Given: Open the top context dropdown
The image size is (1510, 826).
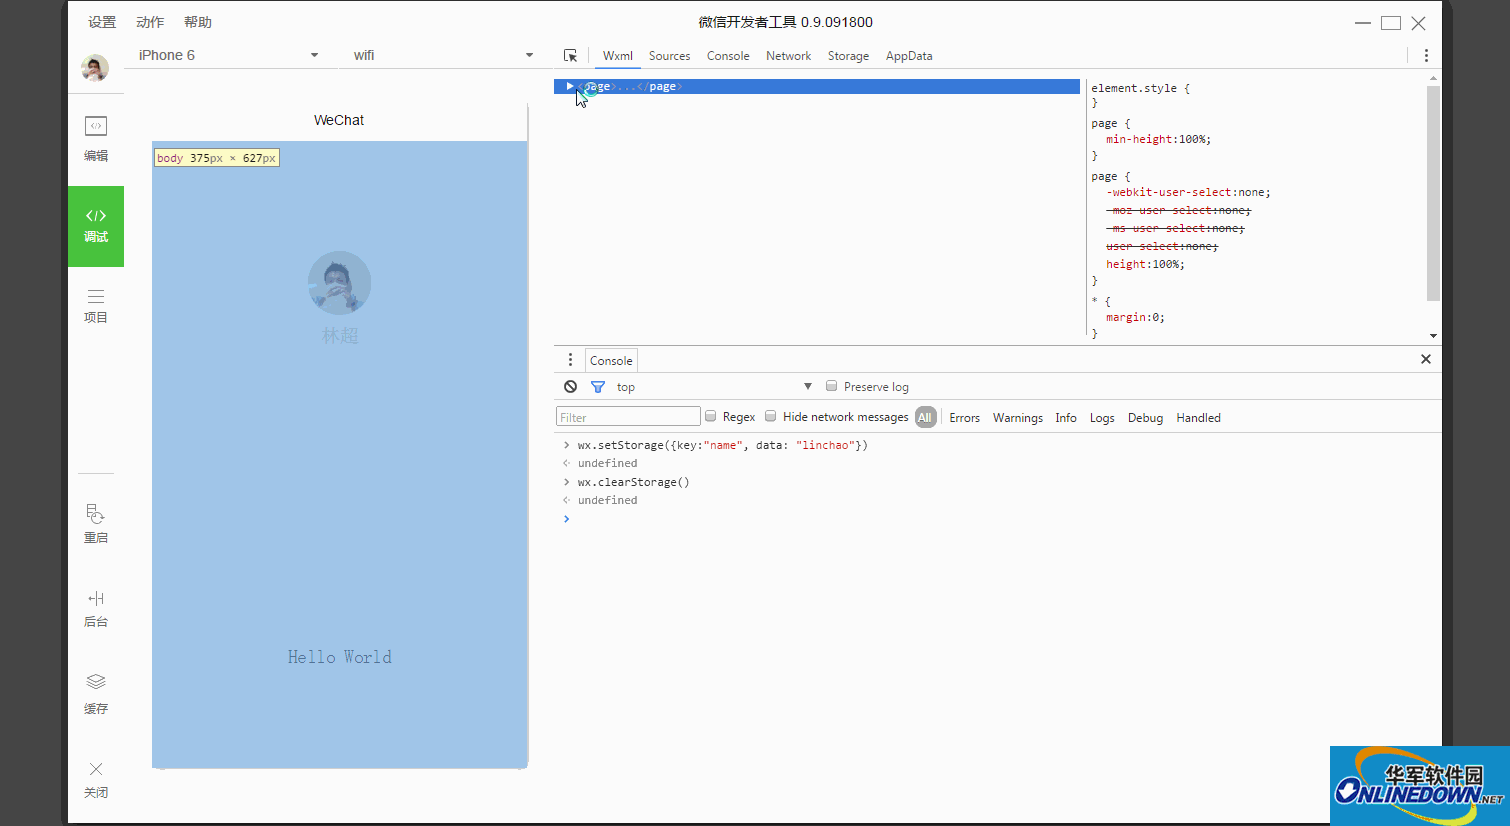Looking at the screenshot, I should pyautogui.click(x=713, y=387).
